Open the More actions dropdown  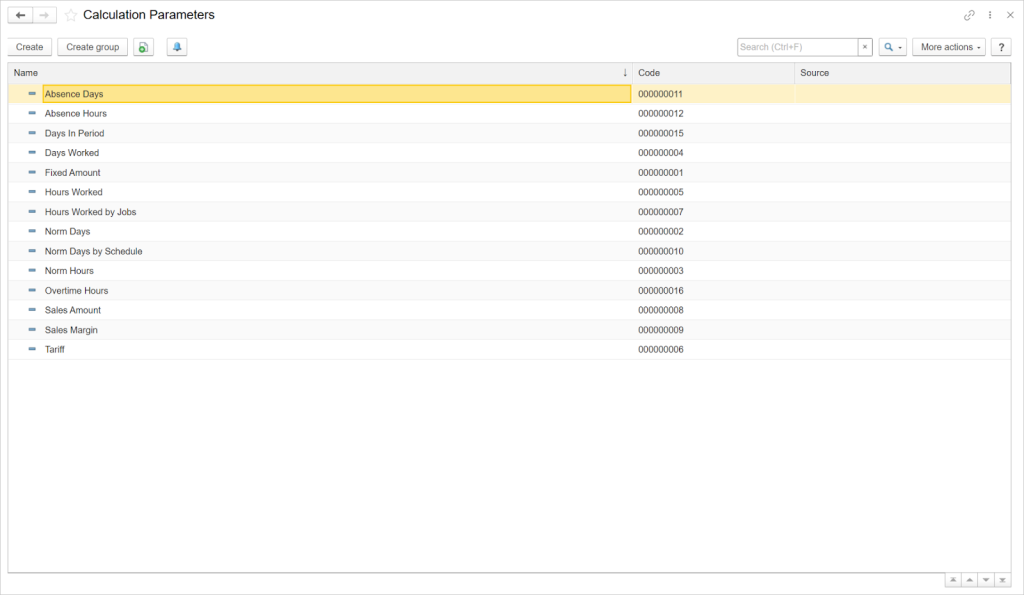tap(947, 47)
